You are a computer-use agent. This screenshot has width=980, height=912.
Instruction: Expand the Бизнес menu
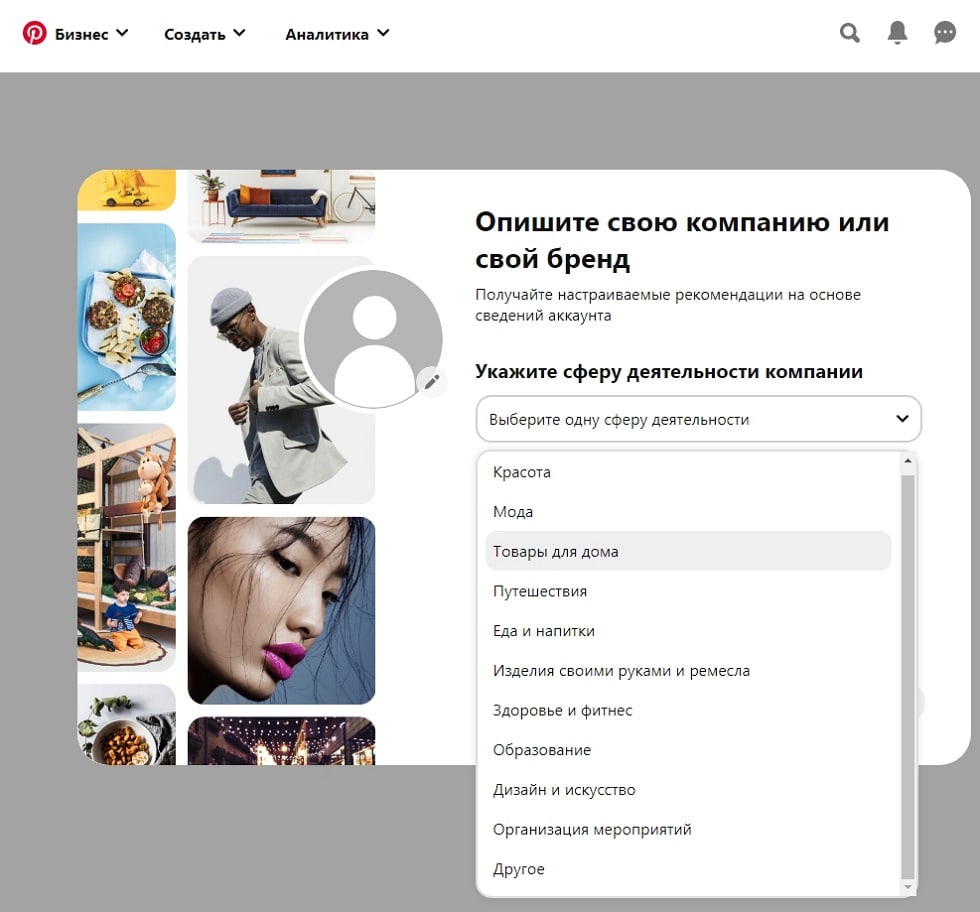tap(91, 34)
